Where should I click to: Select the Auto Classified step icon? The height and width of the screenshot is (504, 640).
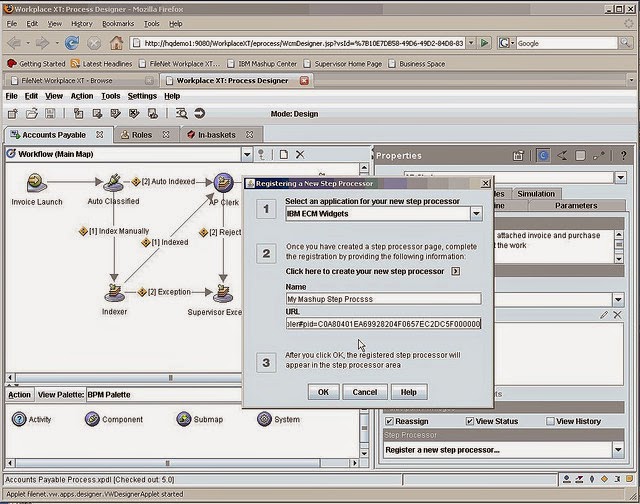tap(113, 182)
